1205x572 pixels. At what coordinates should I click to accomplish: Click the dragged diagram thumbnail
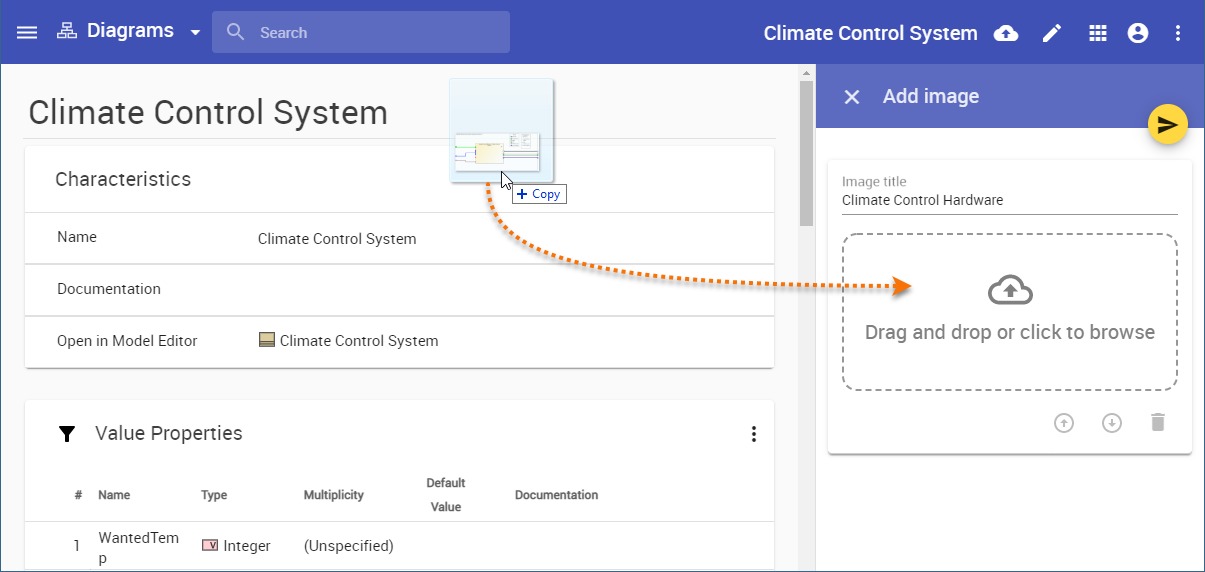[501, 132]
